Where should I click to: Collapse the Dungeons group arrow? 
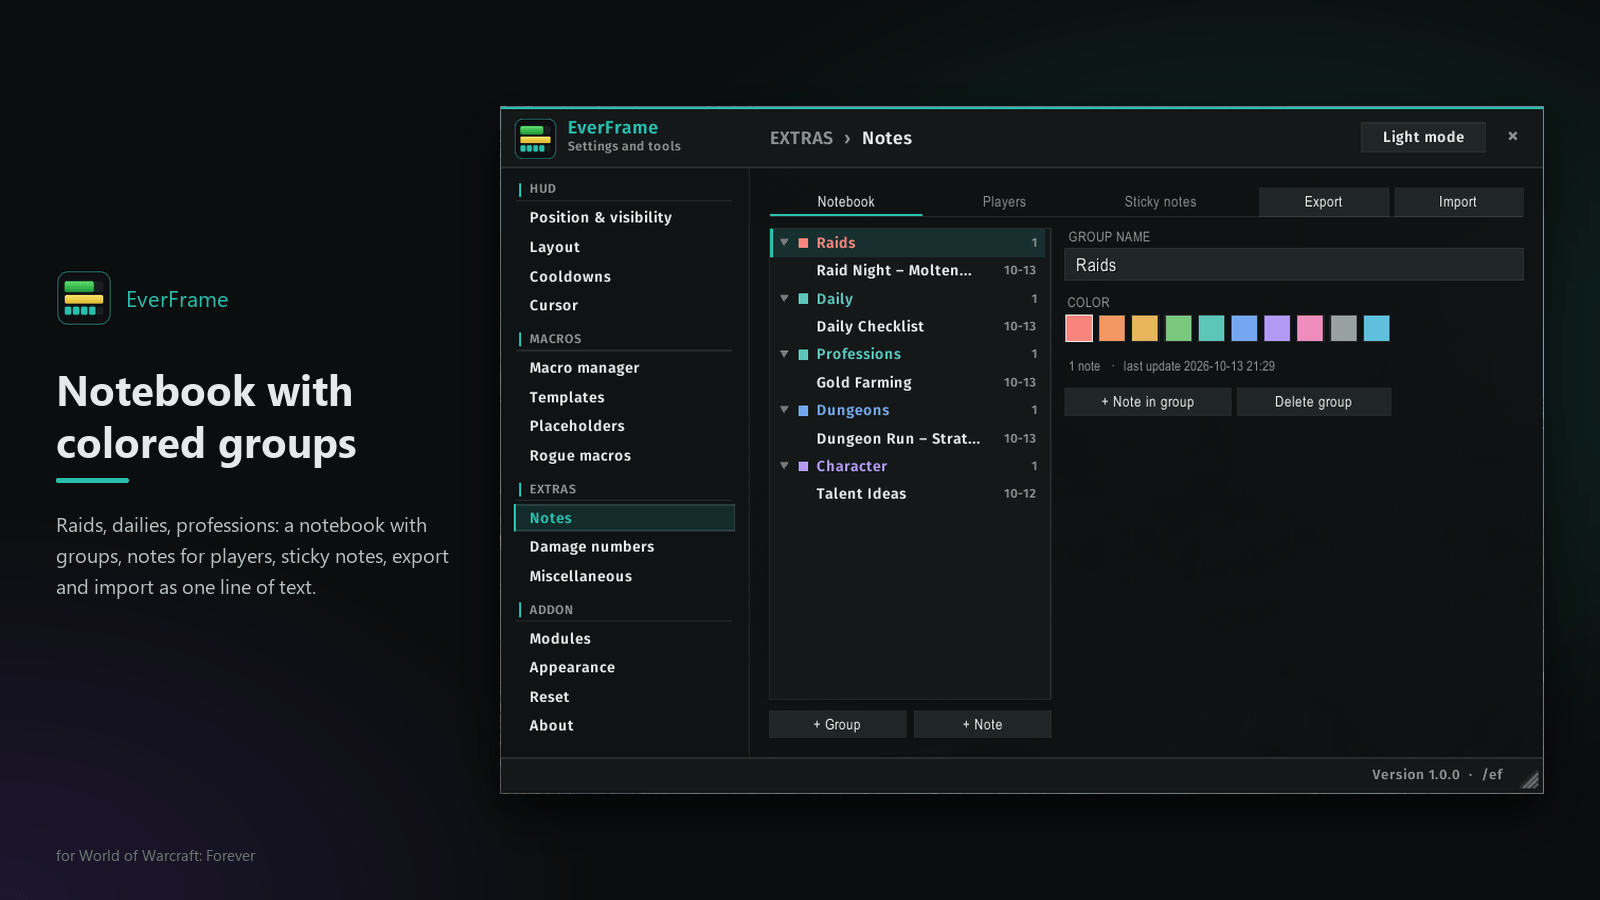coord(784,410)
